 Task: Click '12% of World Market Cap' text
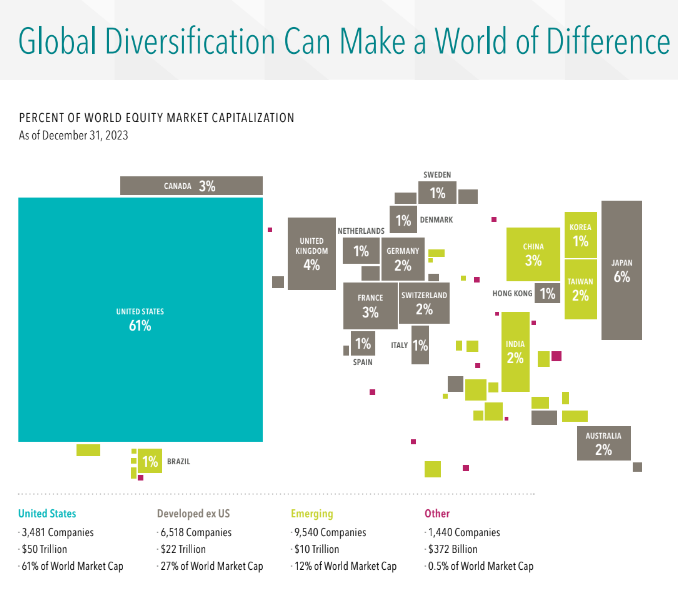pyautogui.click(x=345, y=566)
